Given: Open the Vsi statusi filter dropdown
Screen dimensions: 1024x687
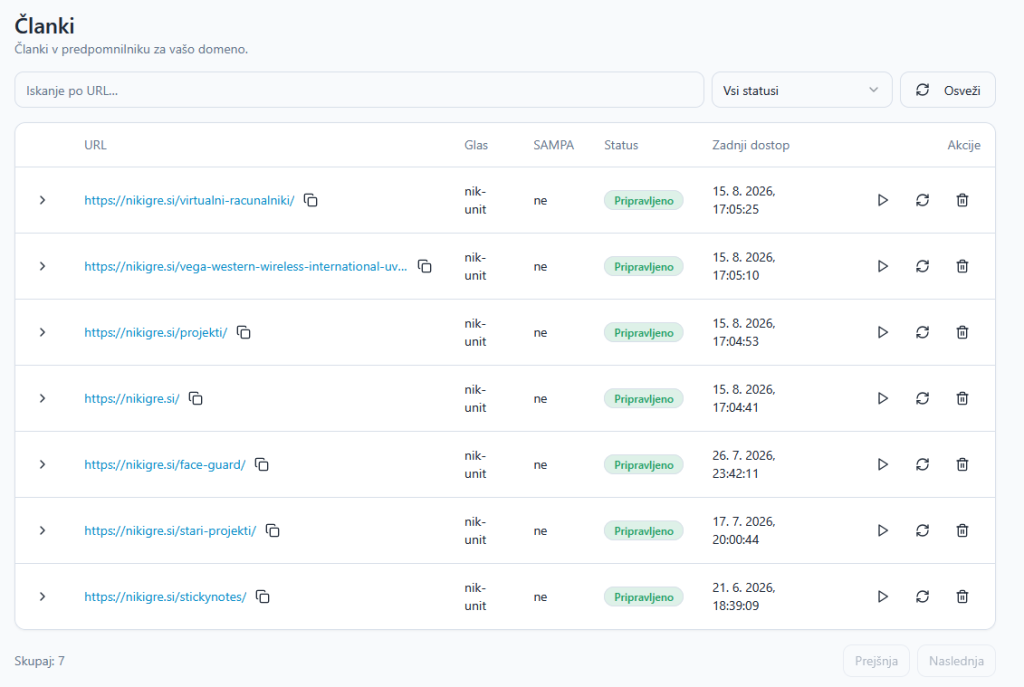Looking at the screenshot, I should tap(801, 90).
